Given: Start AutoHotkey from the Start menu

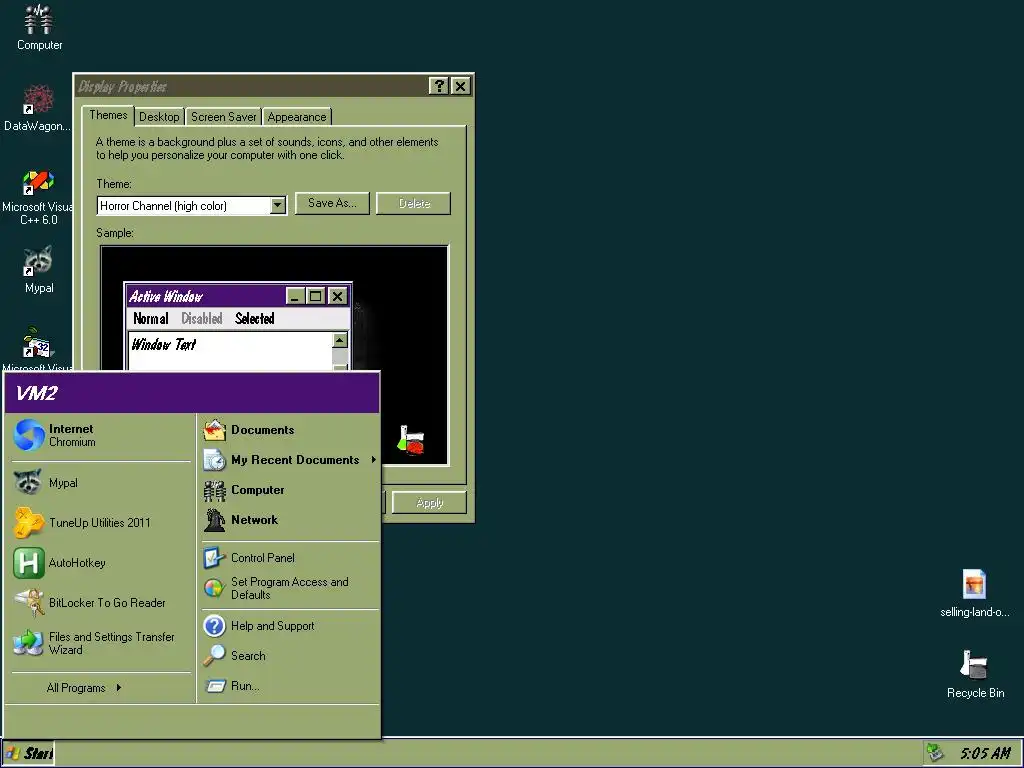Looking at the screenshot, I should (x=101, y=562).
